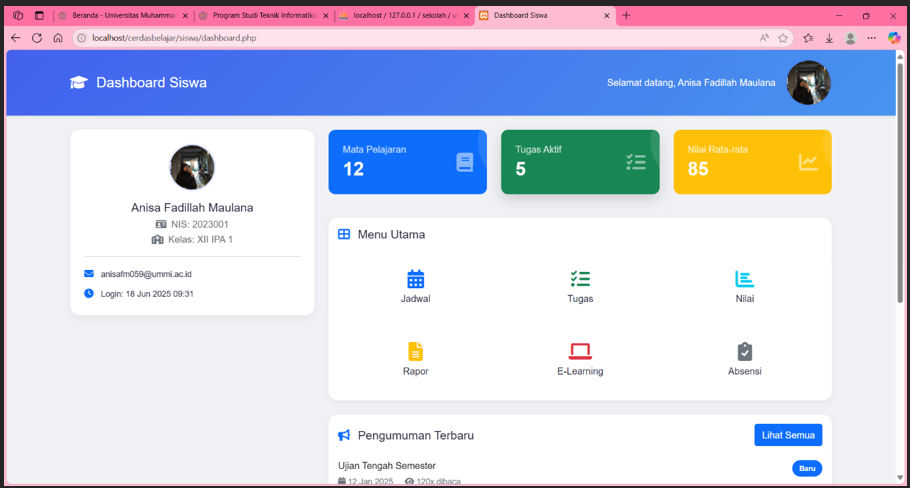Toggle read aloud icon in address bar
The height and width of the screenshot is (488, 910).
click(x=764, y=38)
